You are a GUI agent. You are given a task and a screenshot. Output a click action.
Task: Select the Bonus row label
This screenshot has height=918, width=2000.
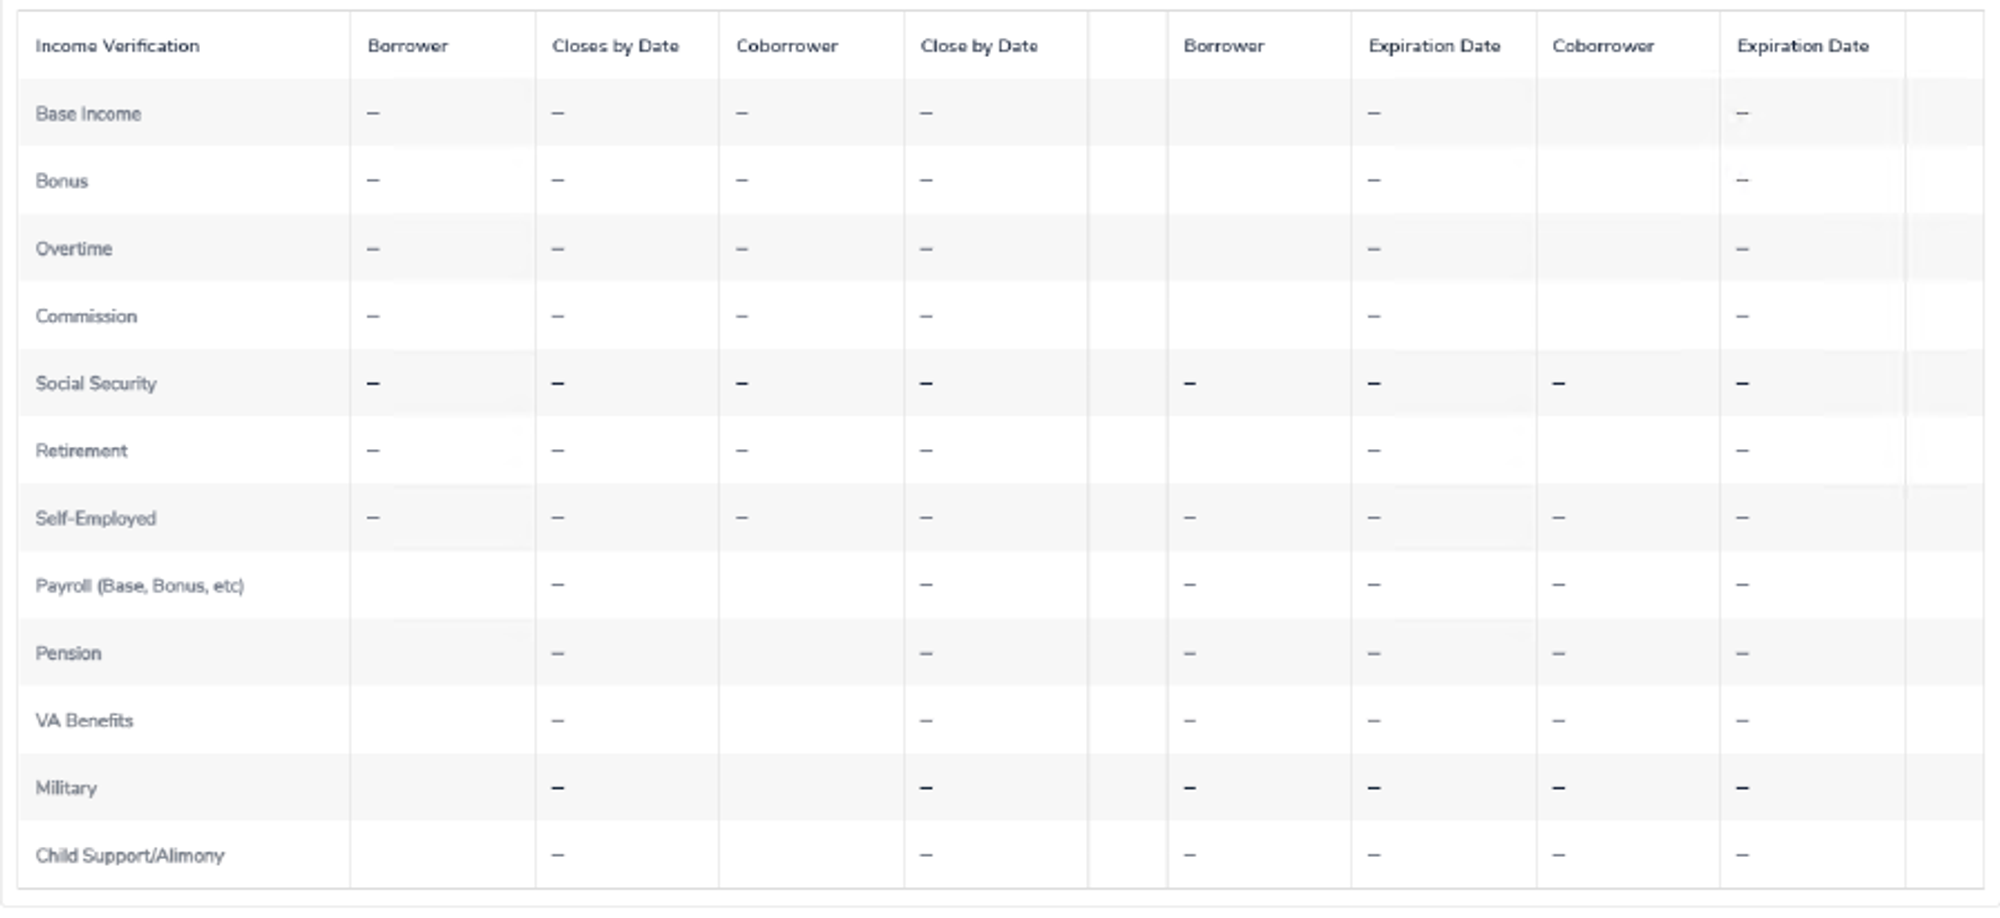(62, 181)
